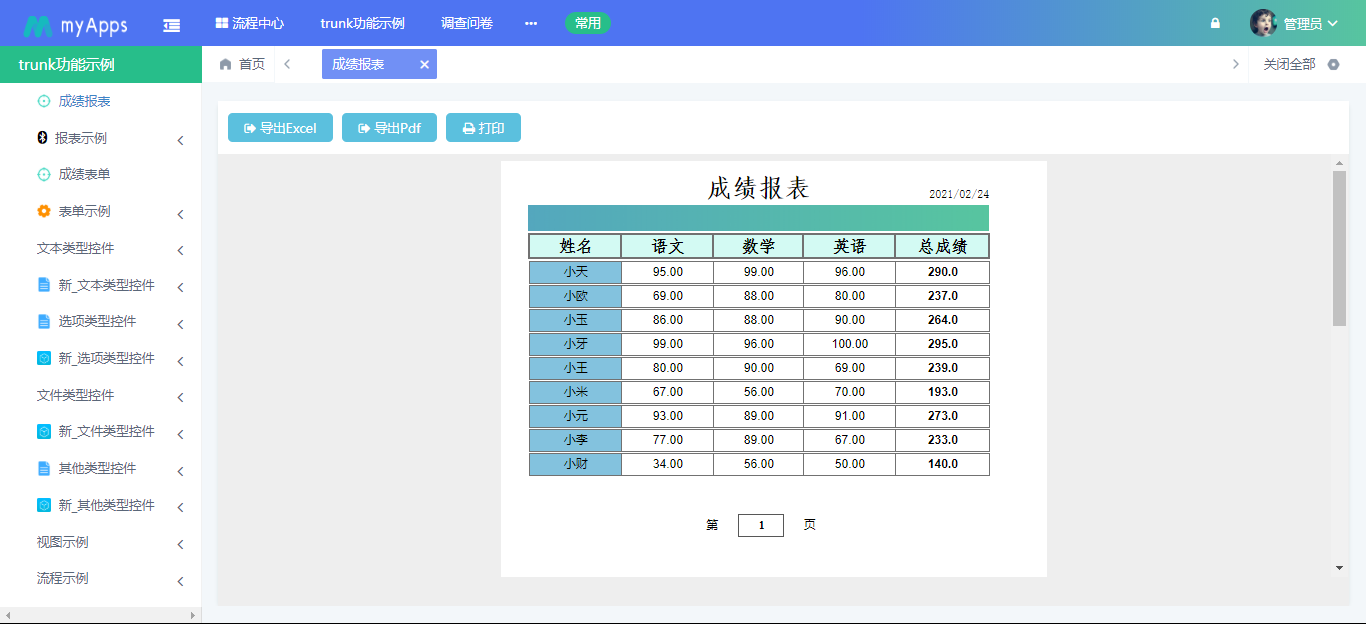Expand the 表单示例 chevron
The width and height of the screenshot is (1366, 624).
(x=181, y=214)
